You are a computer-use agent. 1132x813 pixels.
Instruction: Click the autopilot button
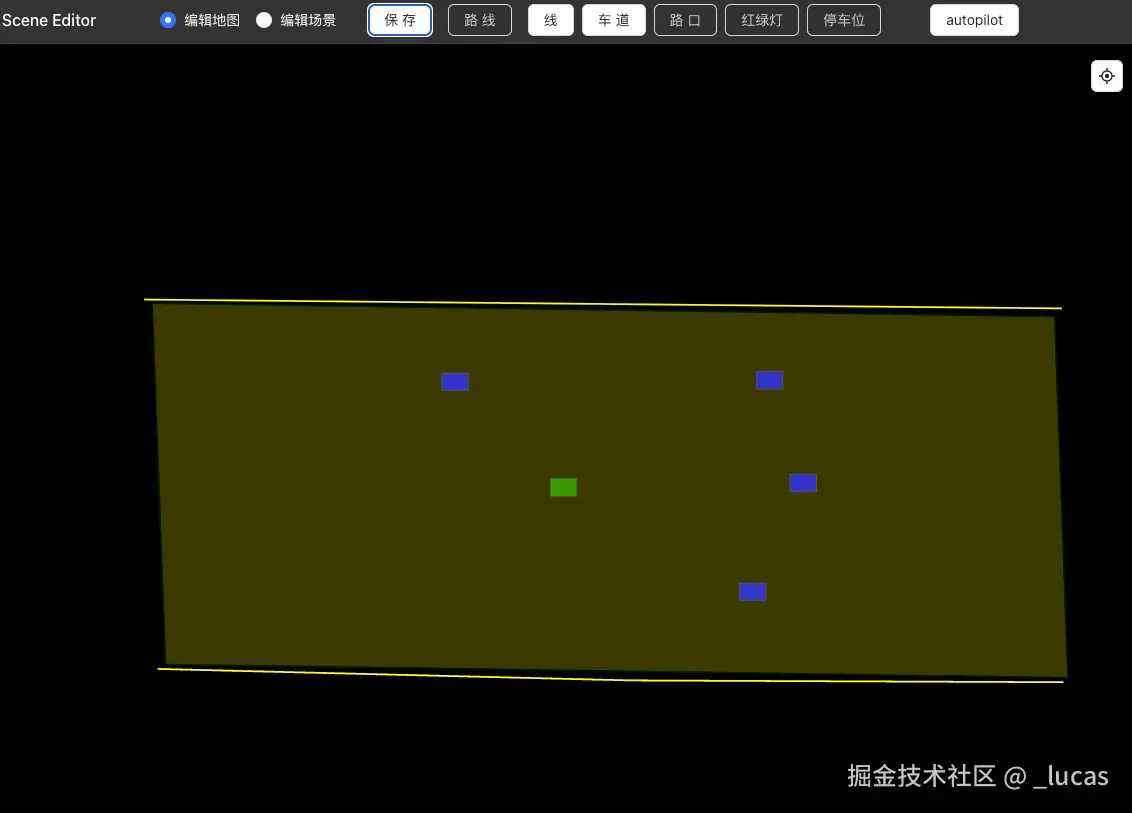973,19
